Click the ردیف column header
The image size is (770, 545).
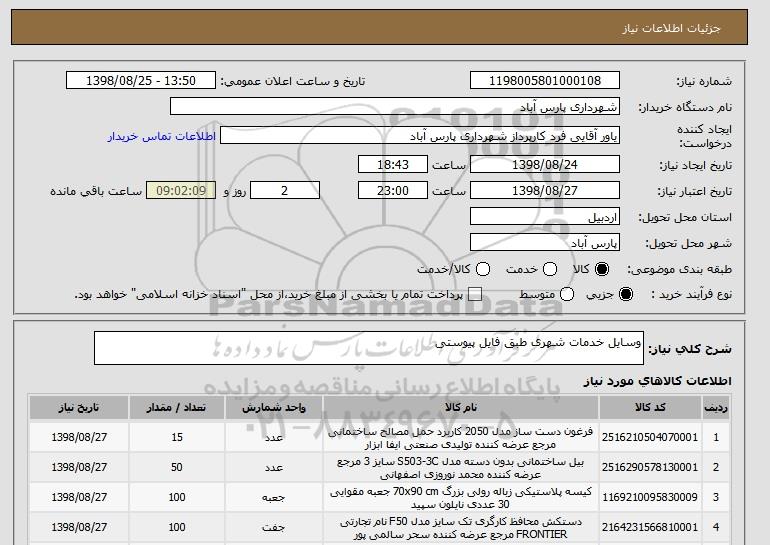[716, 408]
